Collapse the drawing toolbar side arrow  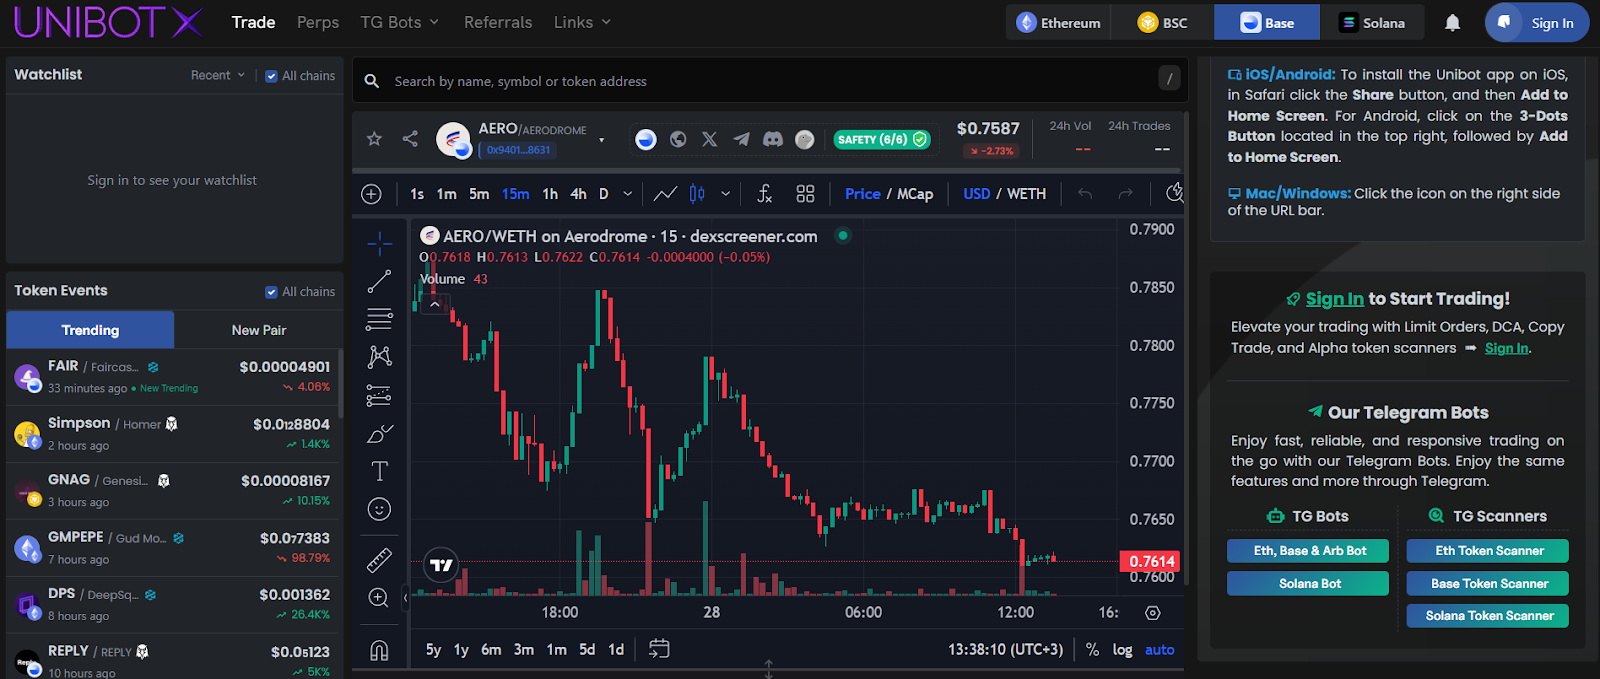click(x=406, y=598)
